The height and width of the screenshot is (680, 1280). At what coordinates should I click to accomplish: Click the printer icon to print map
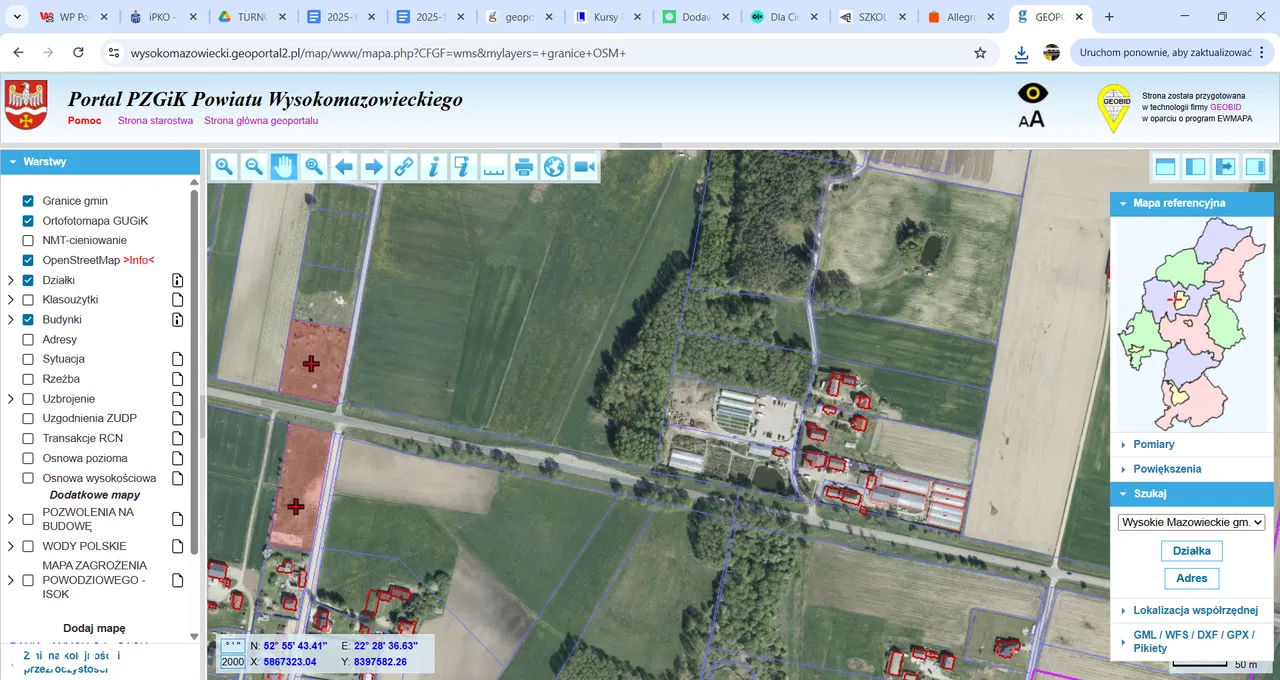tap(524, 167)
